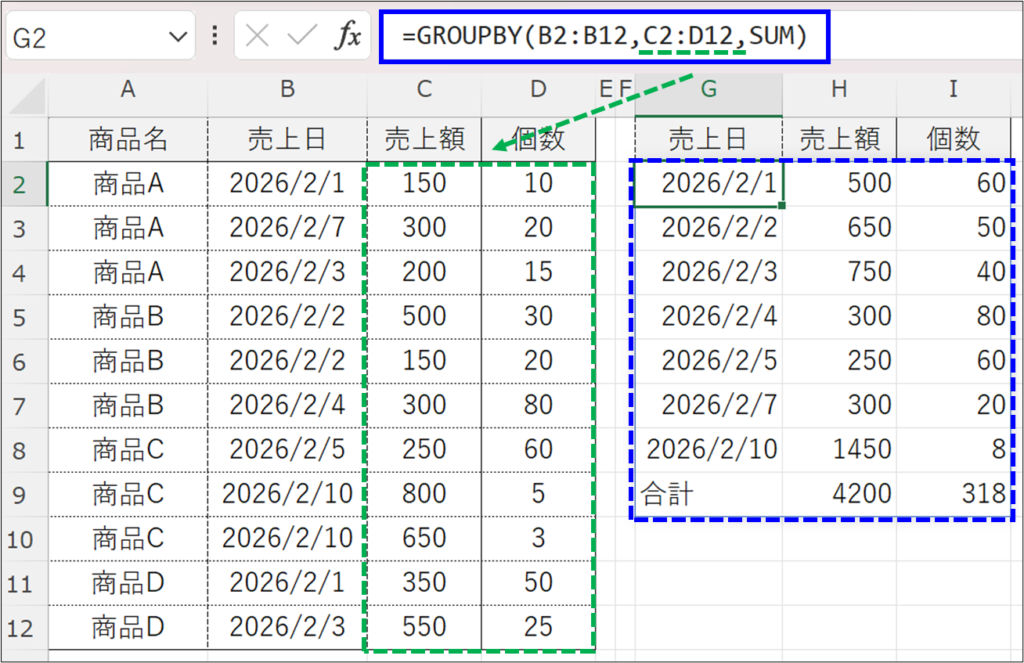Select cell G2 containing 2026/2/1

(x=708, y=184)
